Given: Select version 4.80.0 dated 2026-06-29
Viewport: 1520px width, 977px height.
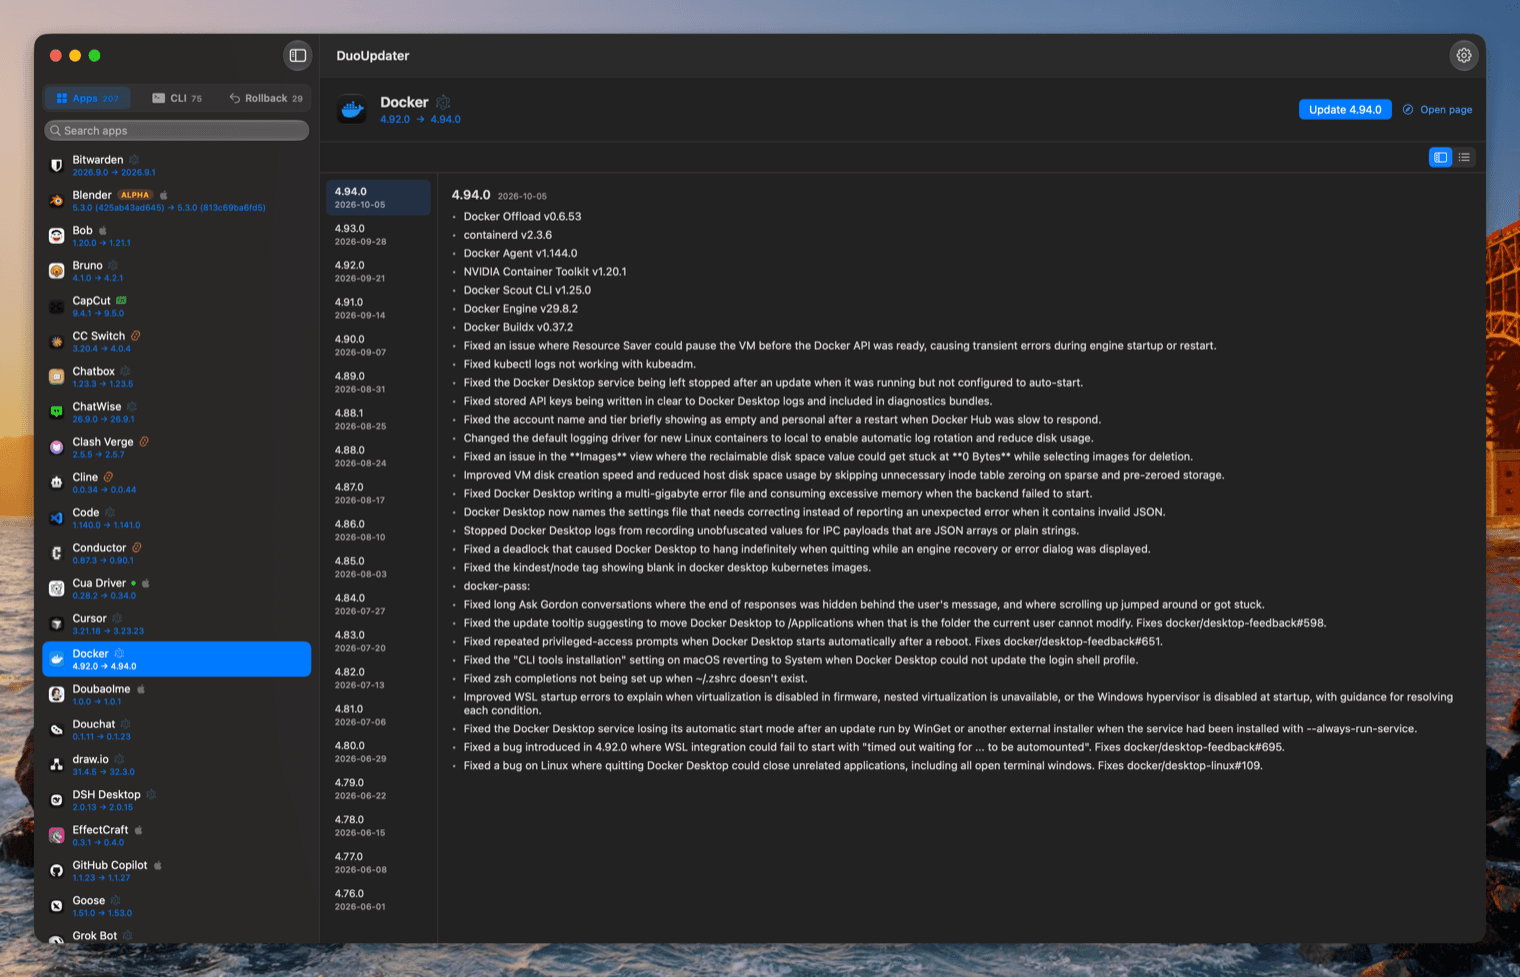Looking at the screenshot, I should [378, 752].
